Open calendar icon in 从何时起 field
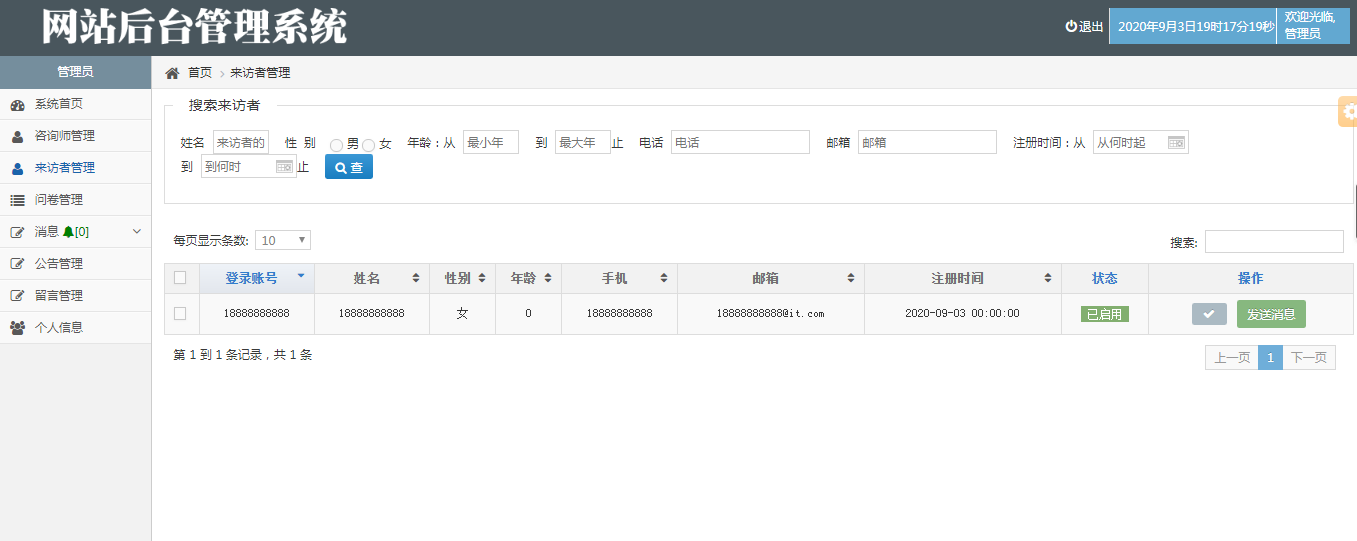Screen dimensions: 1357x541 coord(1176,142)
